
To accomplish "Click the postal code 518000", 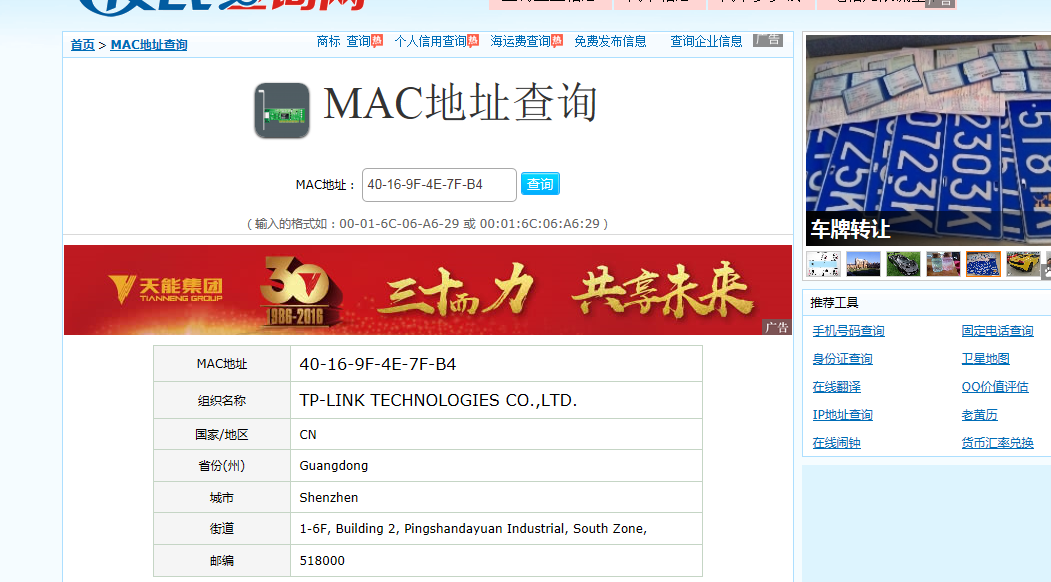I will point(322,561).
